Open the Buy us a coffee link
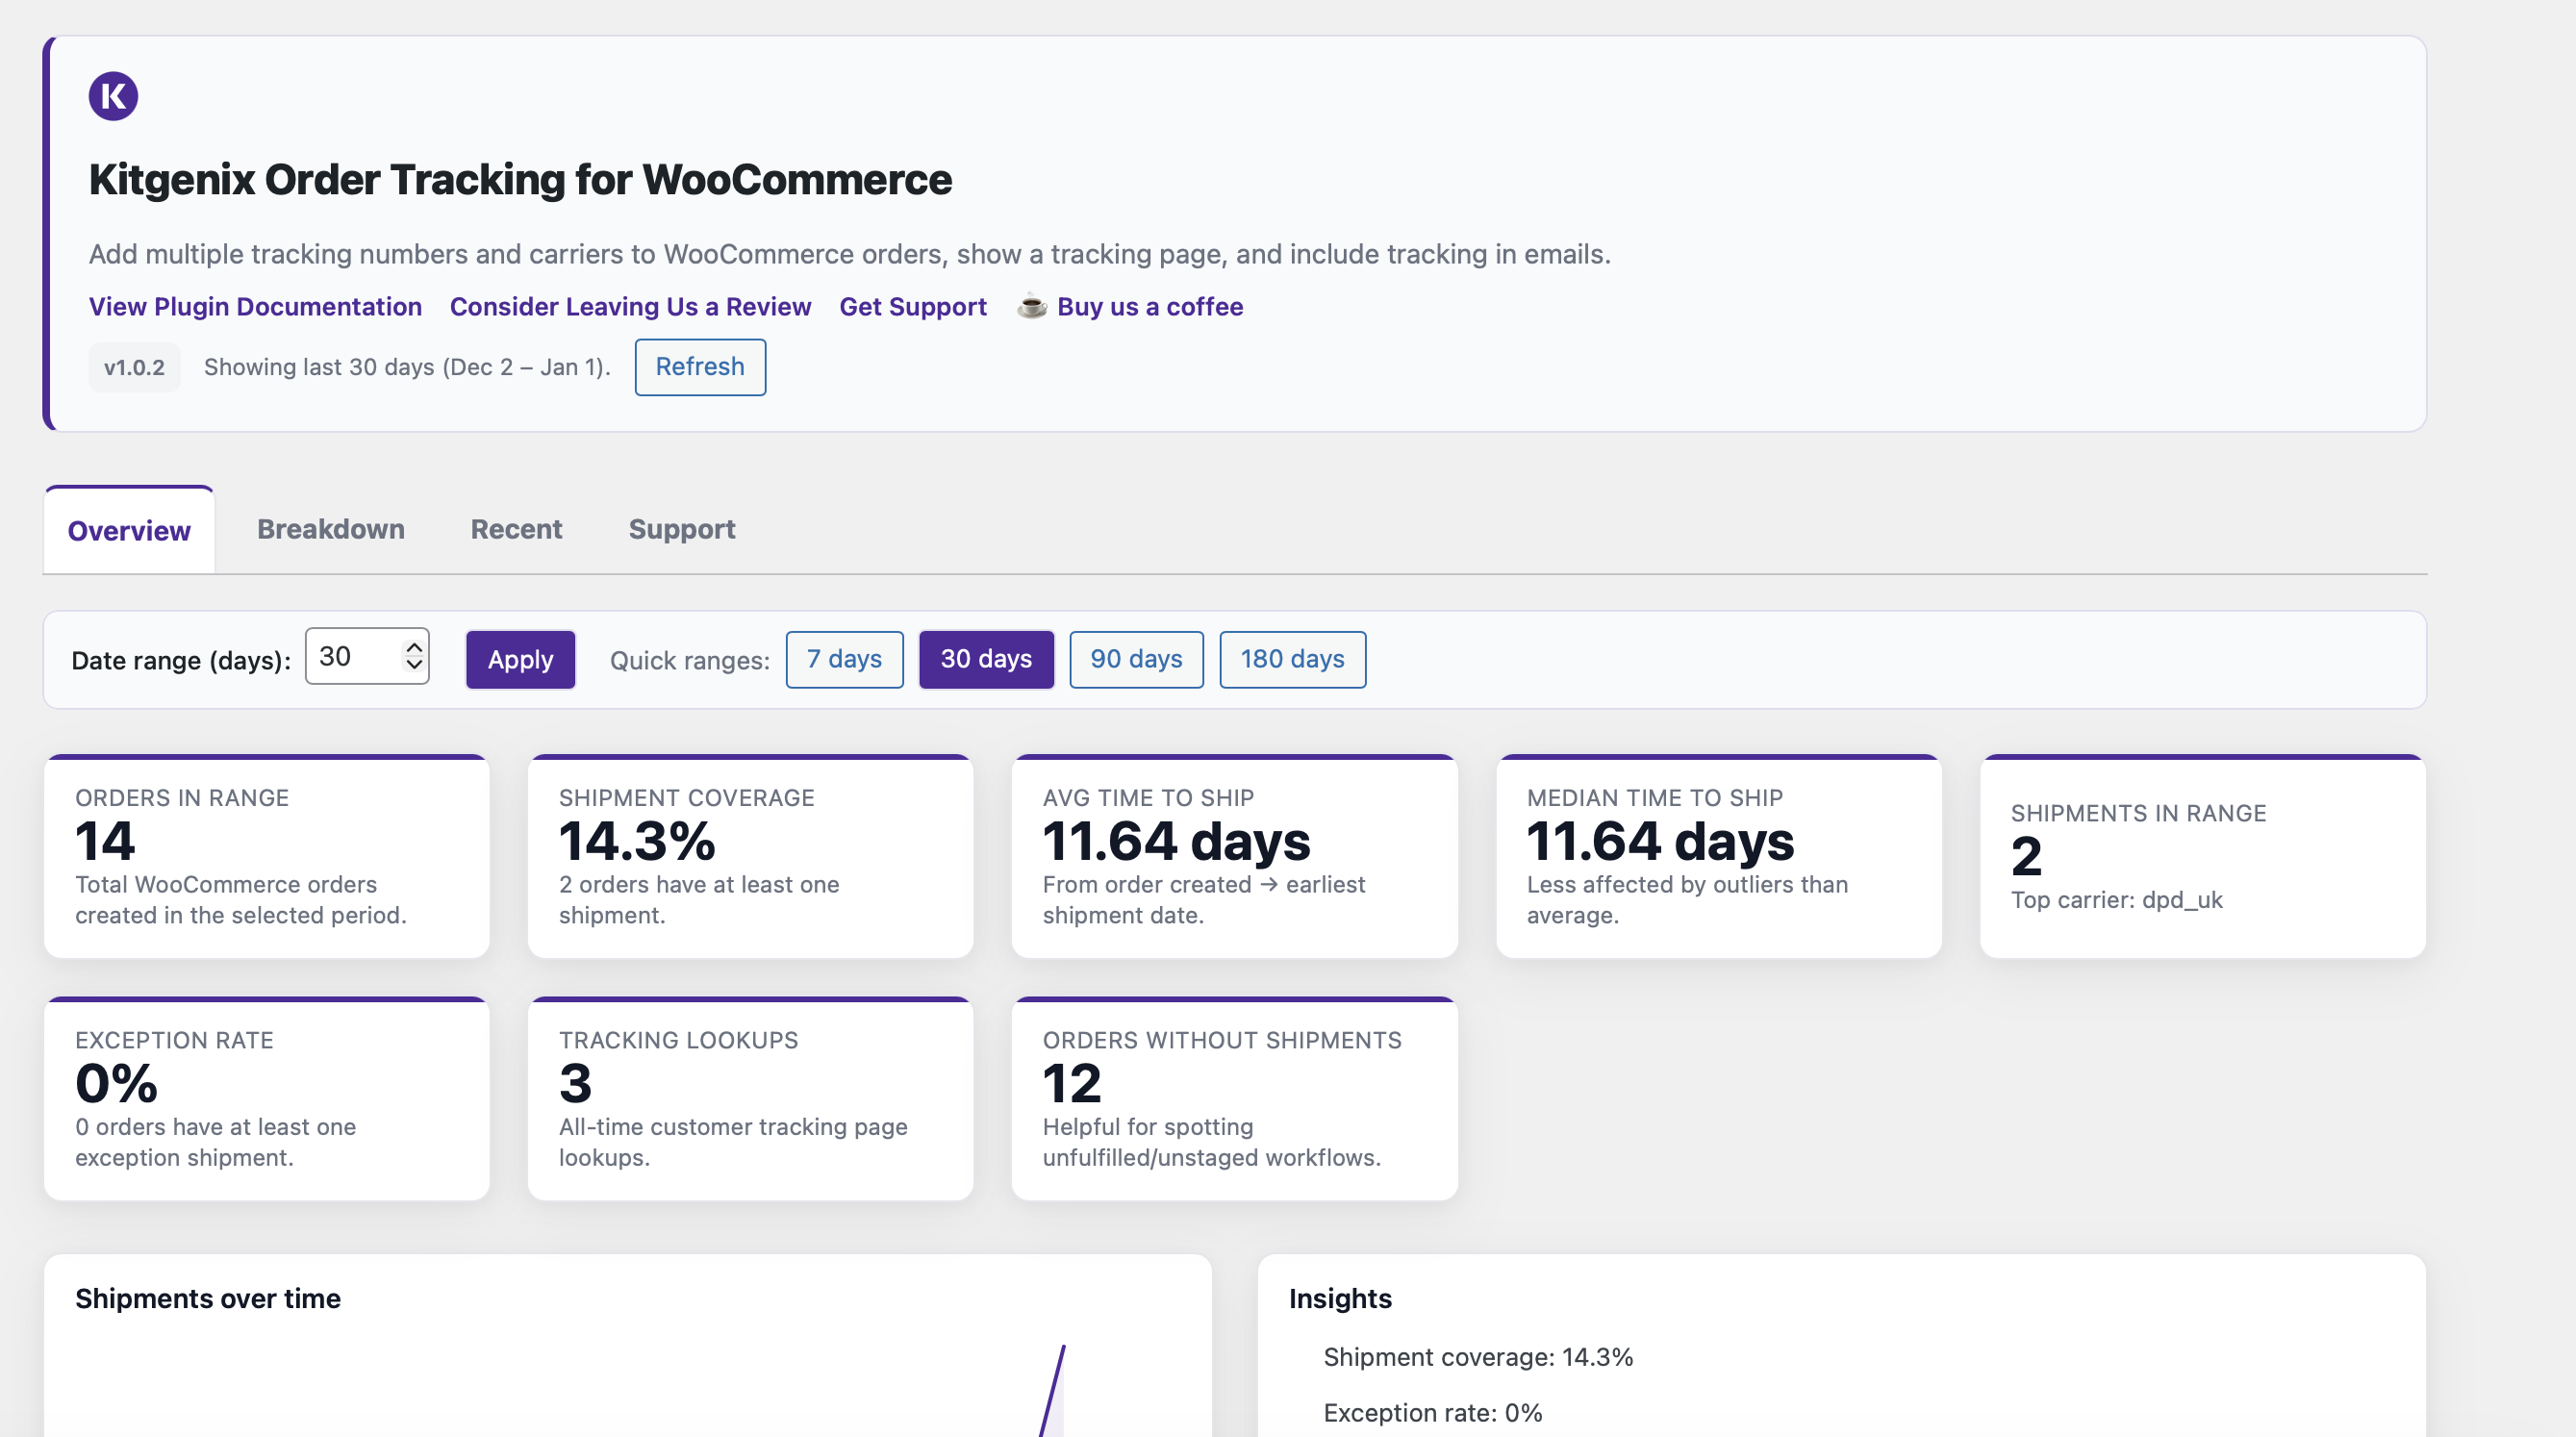 (x=1149, y=307)
